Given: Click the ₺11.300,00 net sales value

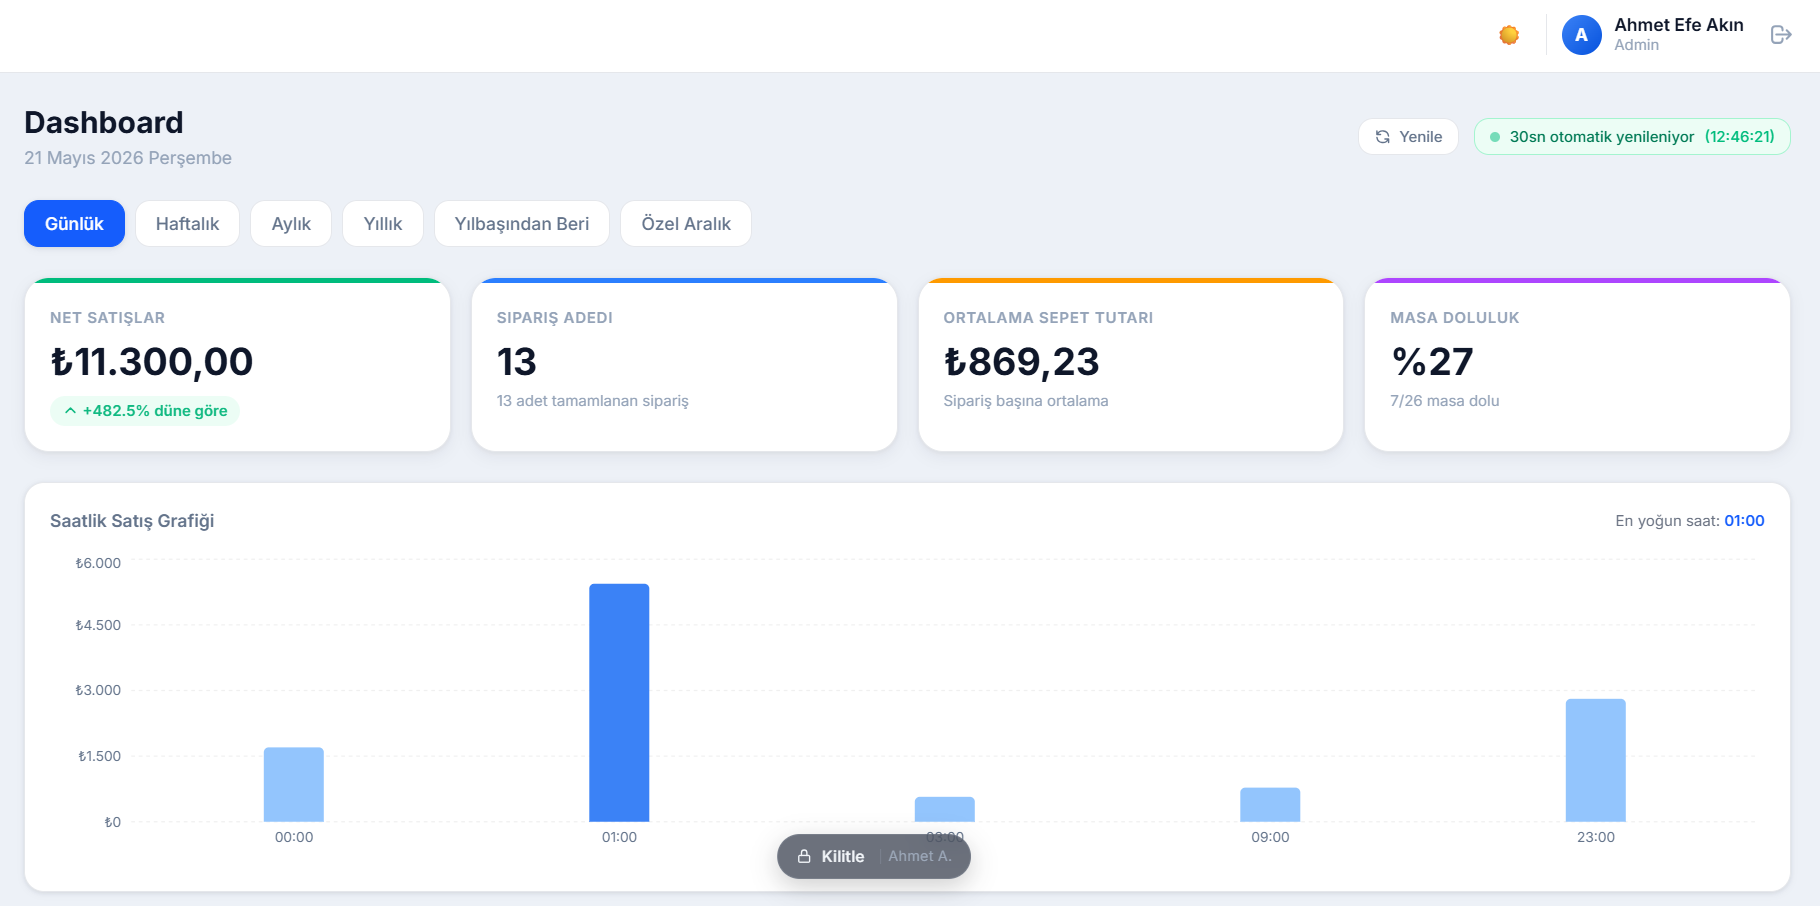Looking at the screenshot, I should 152,362.
